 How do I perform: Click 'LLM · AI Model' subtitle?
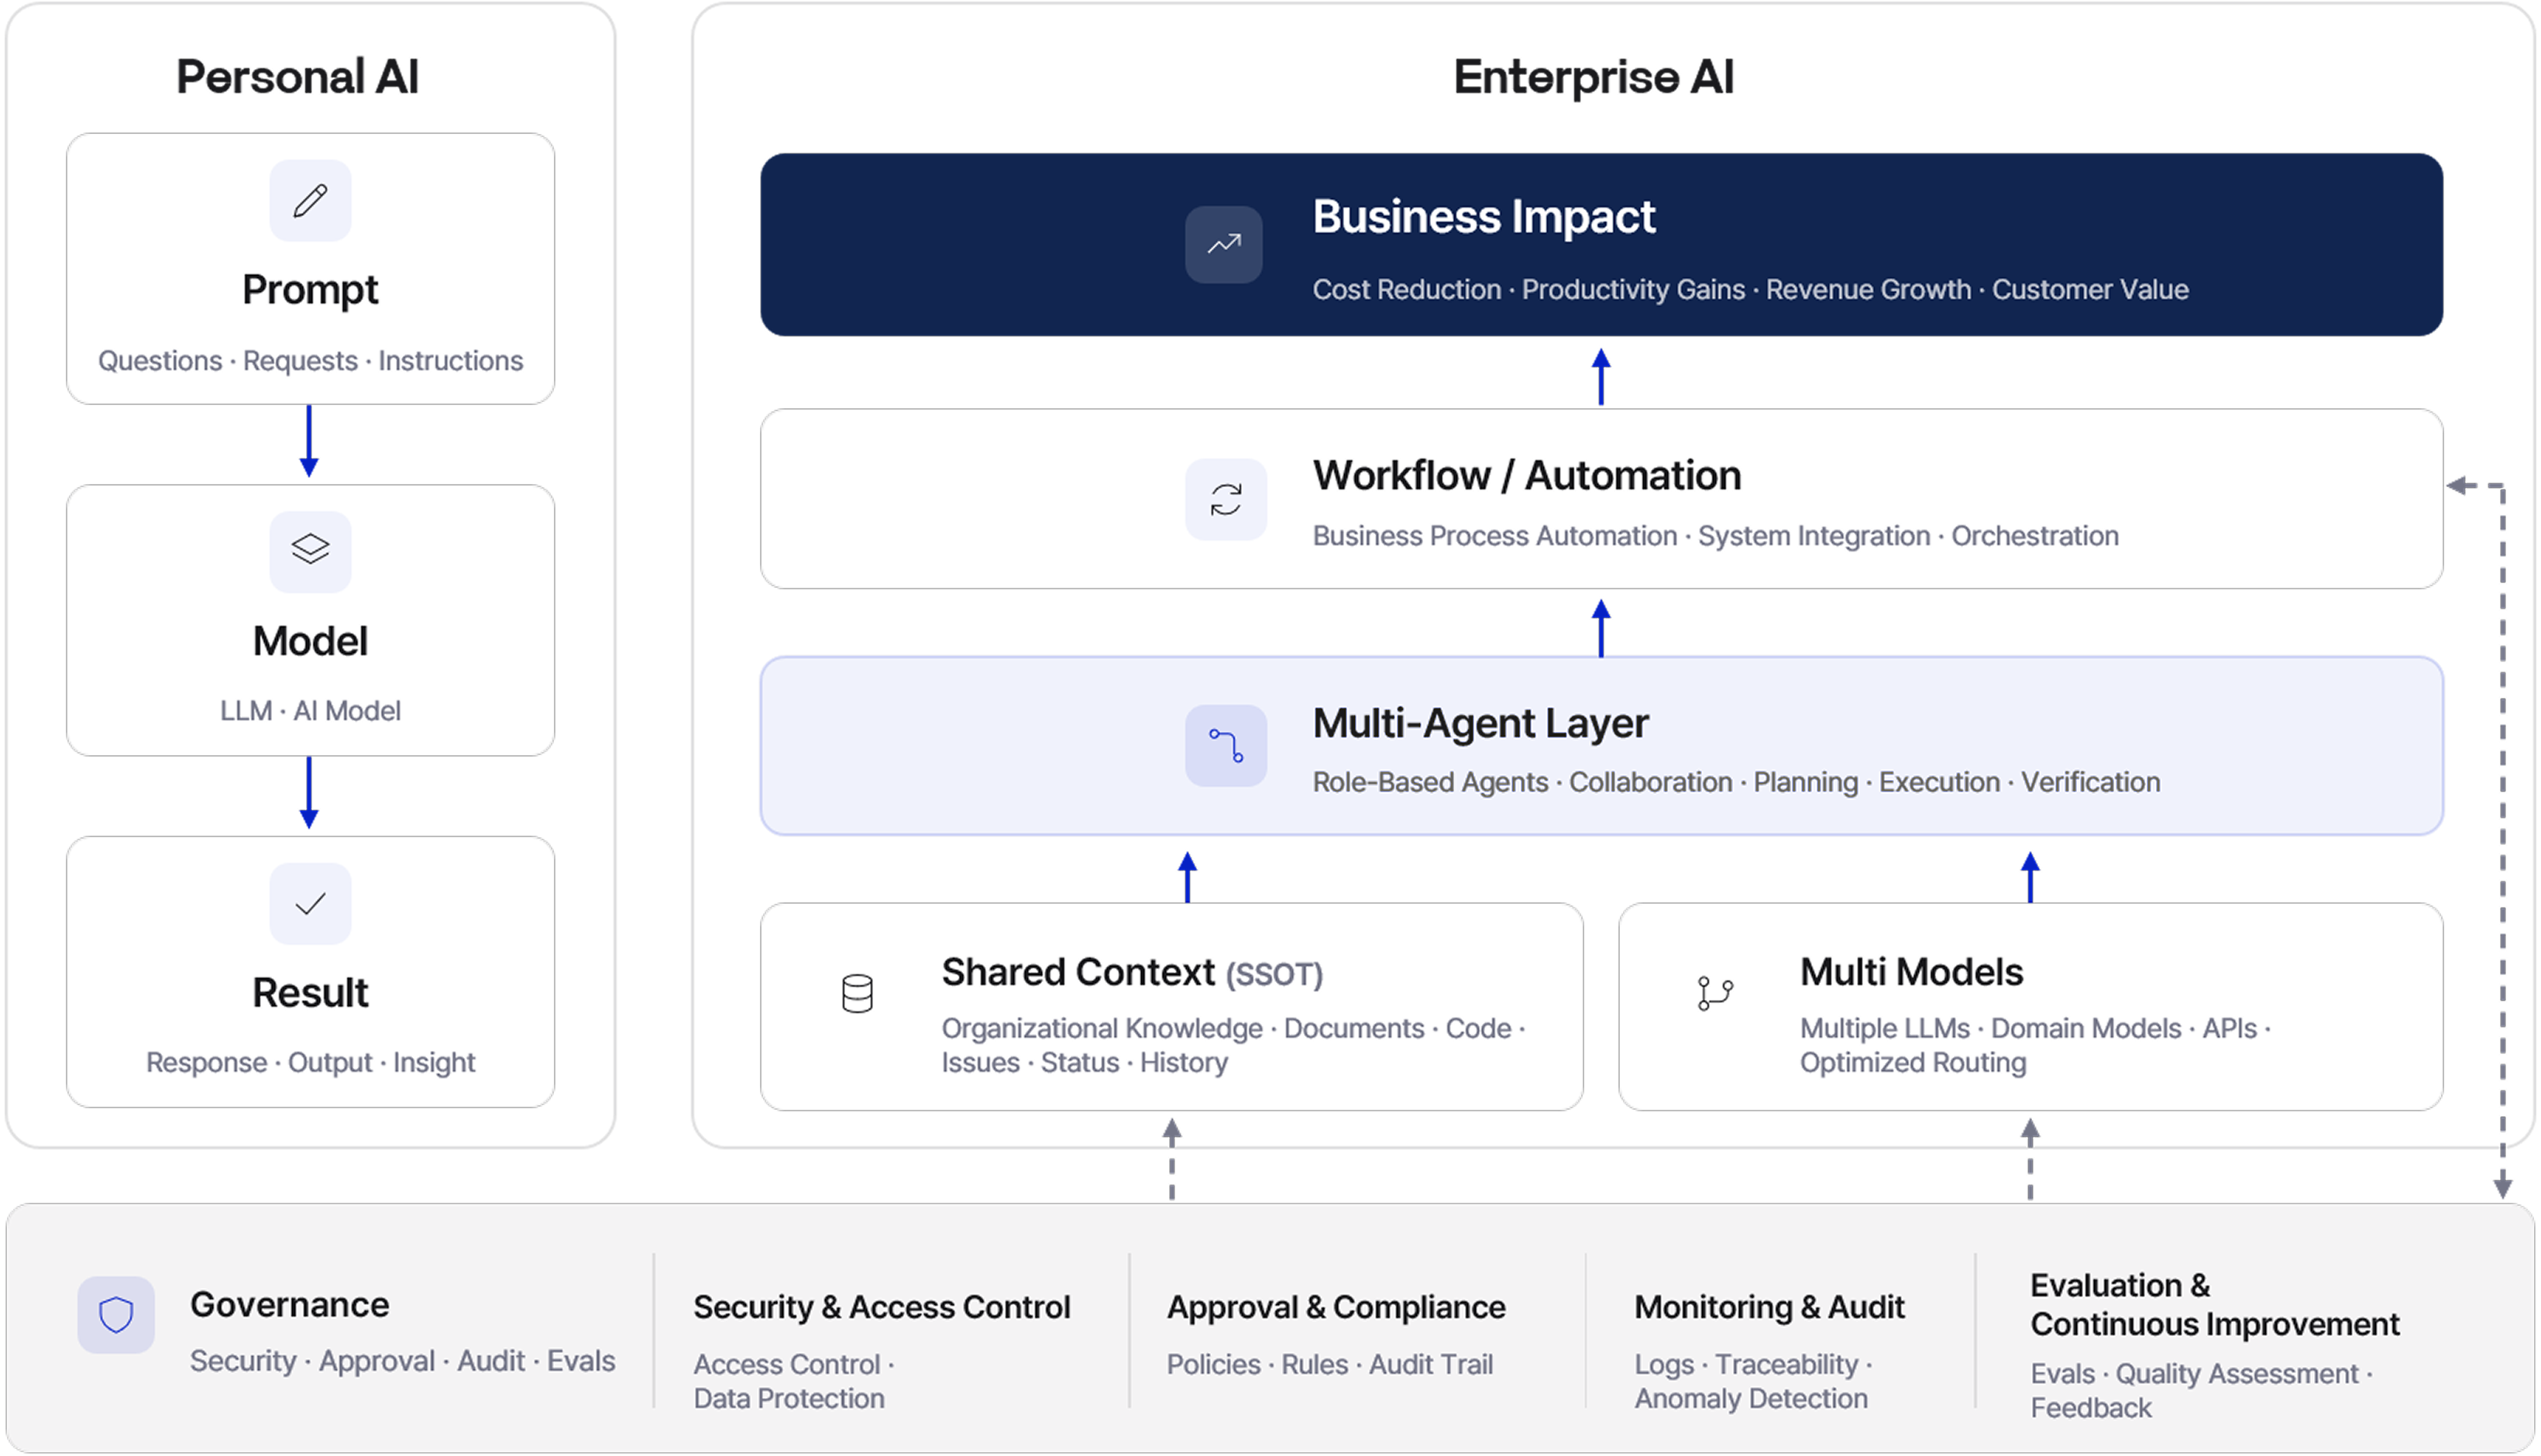click(310, 710)
